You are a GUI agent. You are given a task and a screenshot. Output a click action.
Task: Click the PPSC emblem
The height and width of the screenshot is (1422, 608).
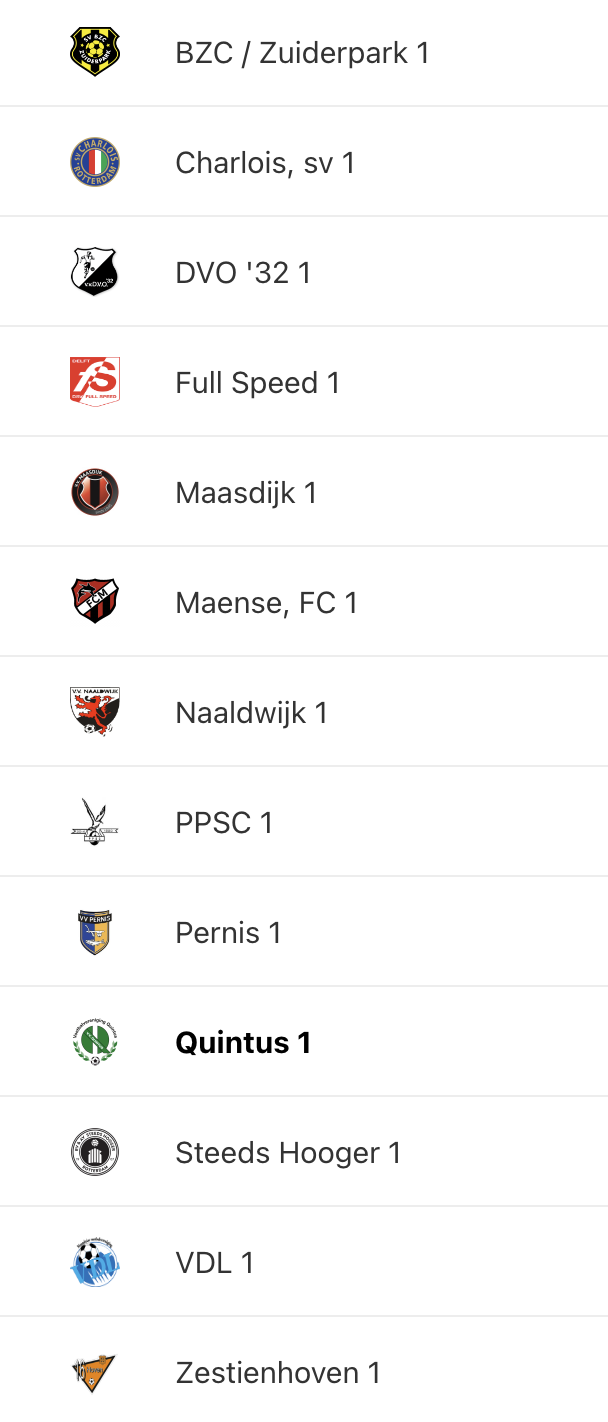point(95,822)
